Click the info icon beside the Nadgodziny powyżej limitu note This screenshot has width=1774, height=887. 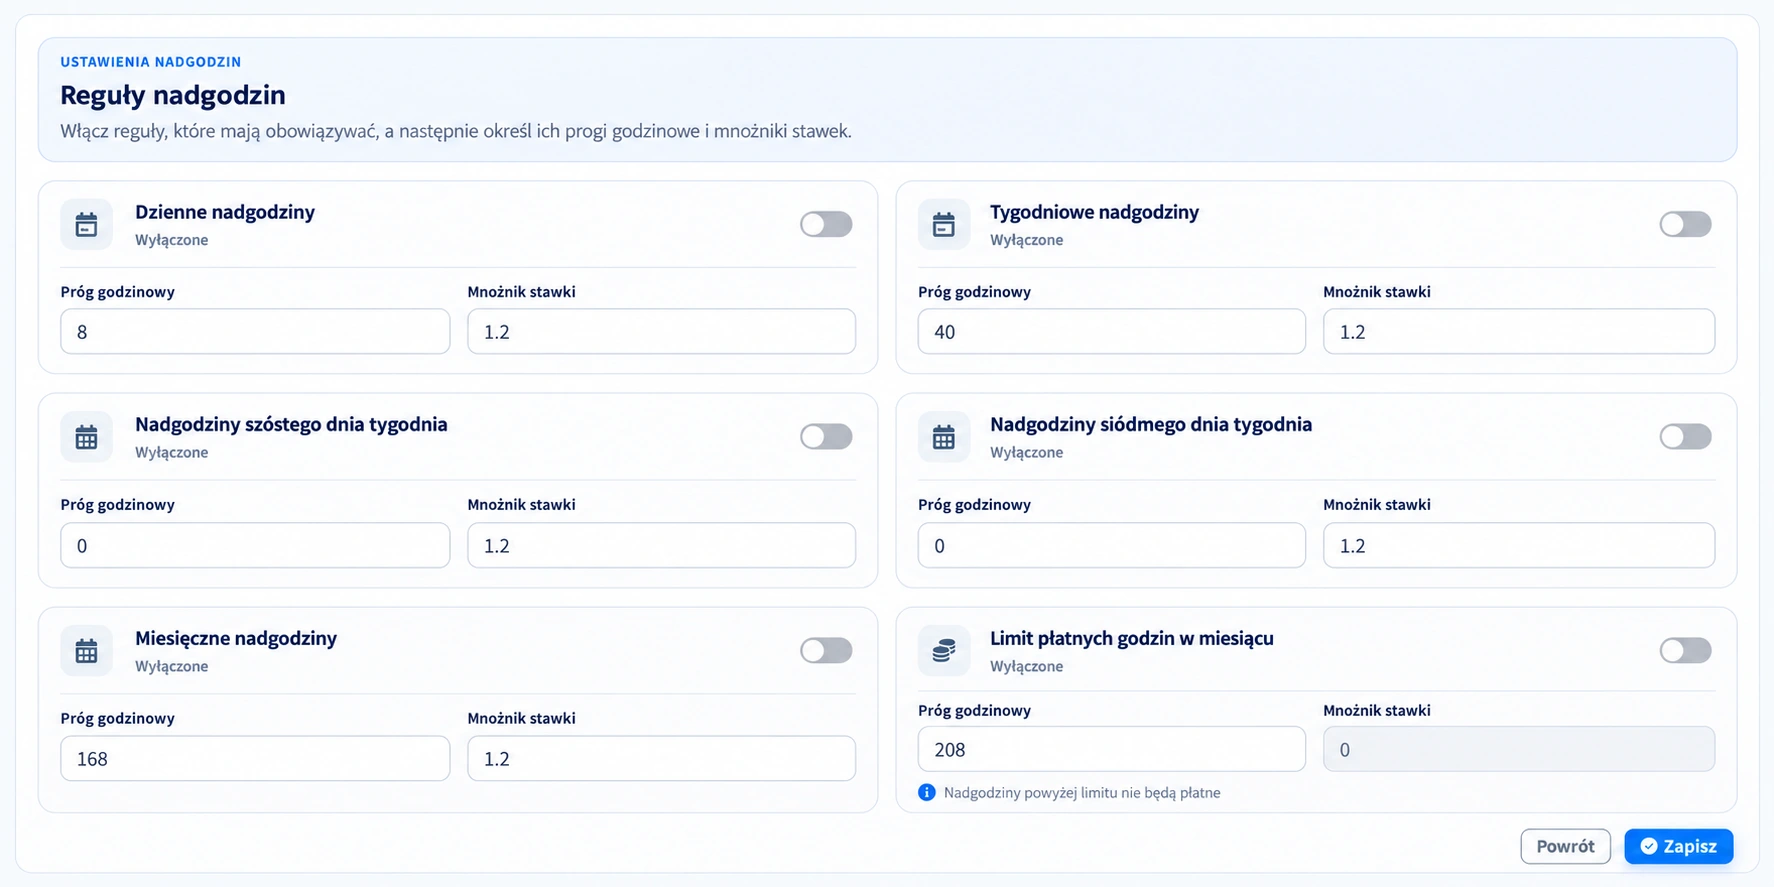pyautogui.click(x=927, y=793)
